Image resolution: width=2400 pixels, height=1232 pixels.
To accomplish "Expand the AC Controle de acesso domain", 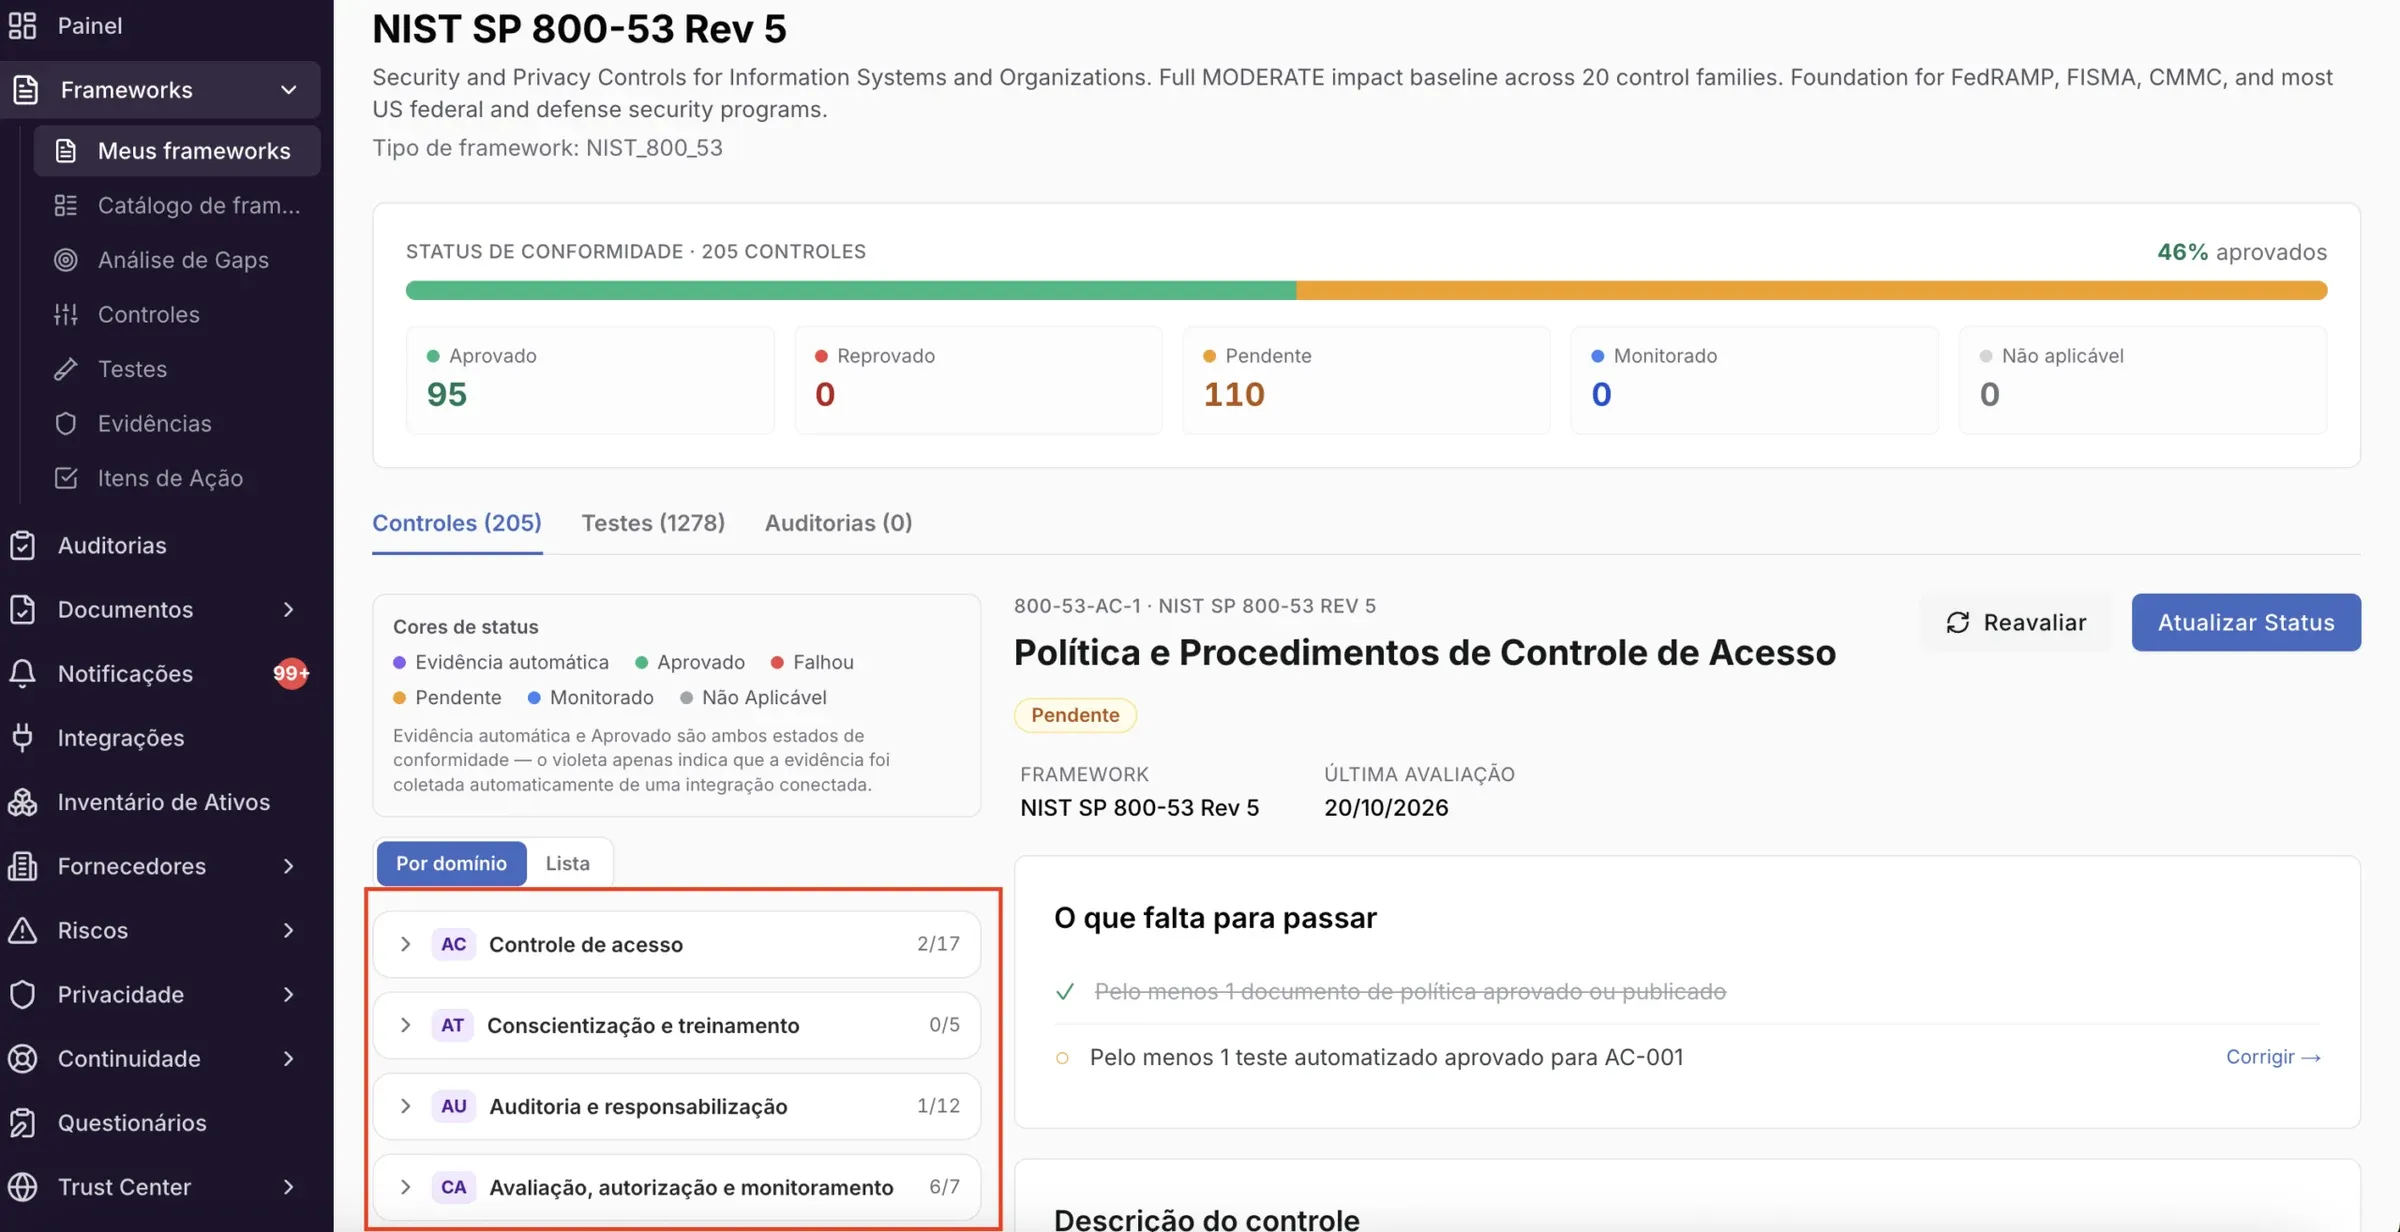I will 677,944.
